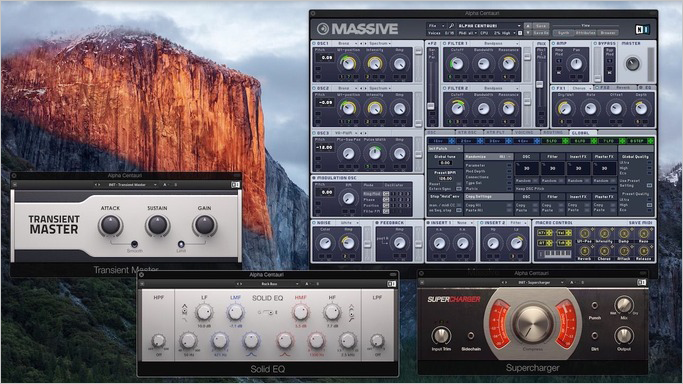The image size is (683, 384).
Task: Open INIT - Supercharger preset dropdown
Action: point(537,283)
